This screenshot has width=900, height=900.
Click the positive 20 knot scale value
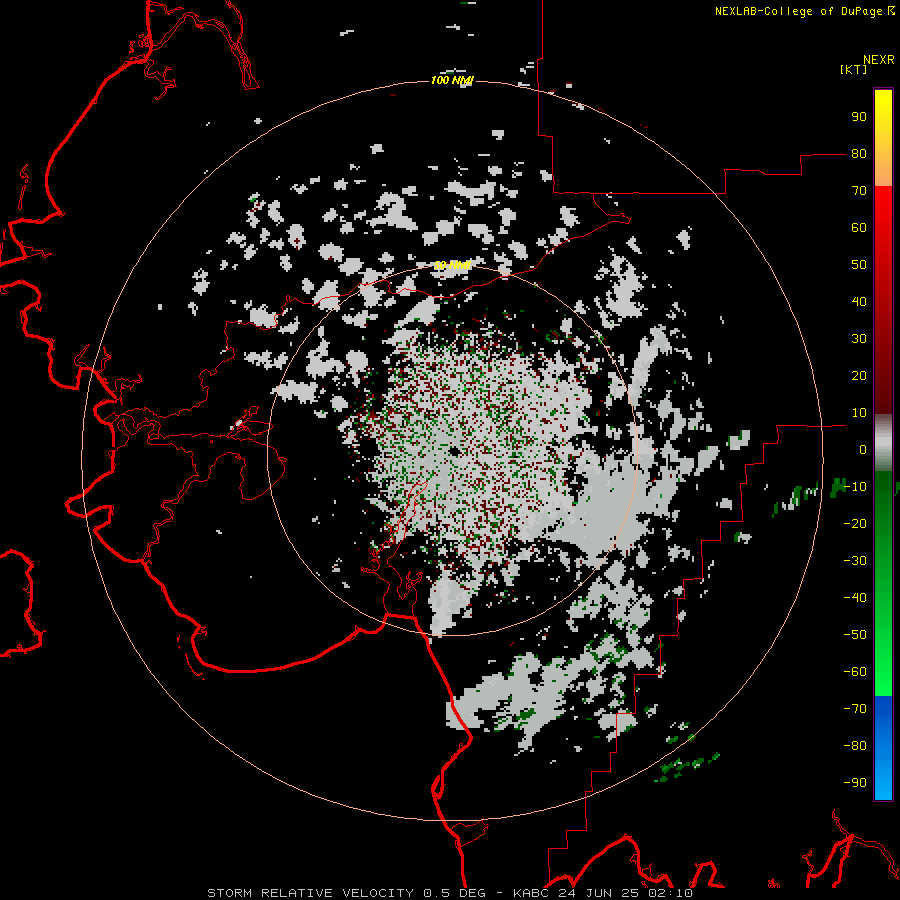pos(859,376)
